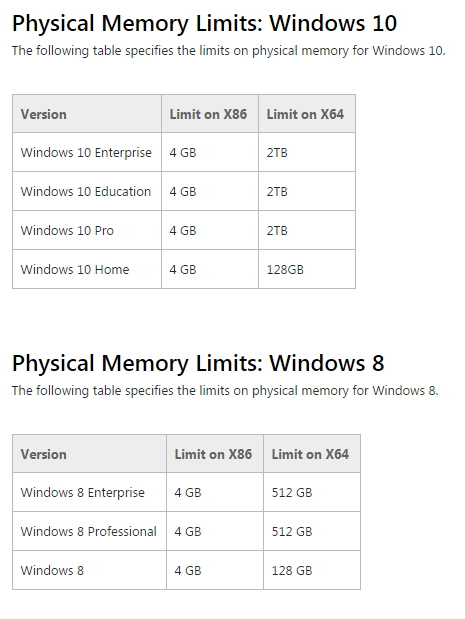Click the 4 GB cell in Windows 10 Pro row
Viewport: 465px width, 619px height.
pyautogui.click(x=210, y=230)
